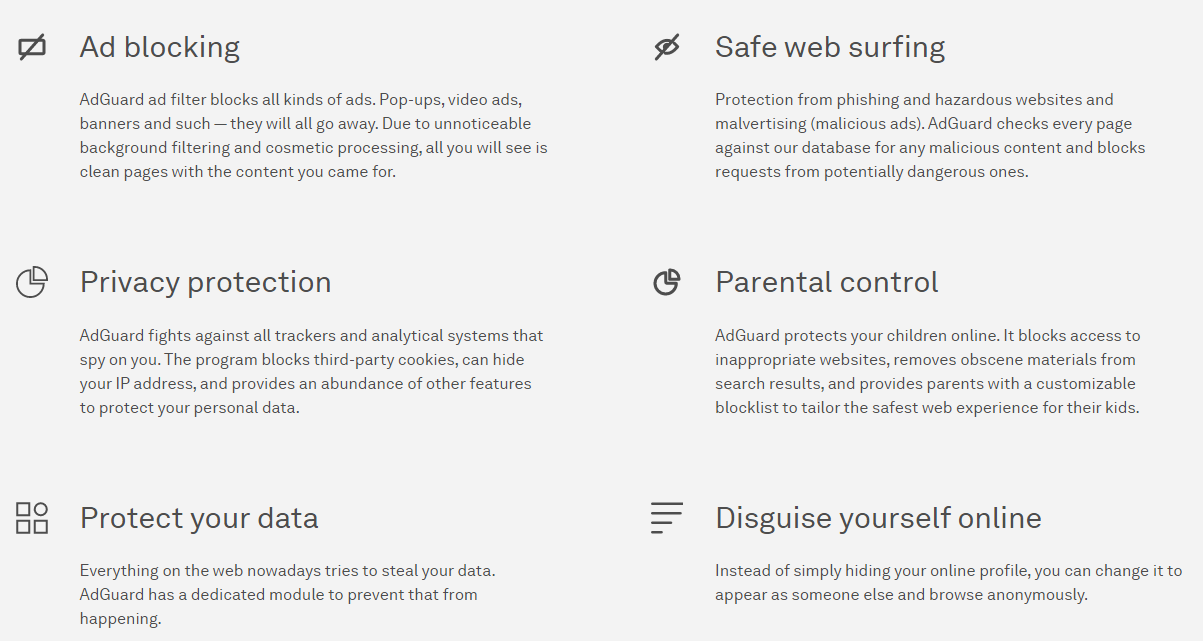Click the paragraph about protecting children online
Viewport: 1203px width, 641px height.
(928, 372)
